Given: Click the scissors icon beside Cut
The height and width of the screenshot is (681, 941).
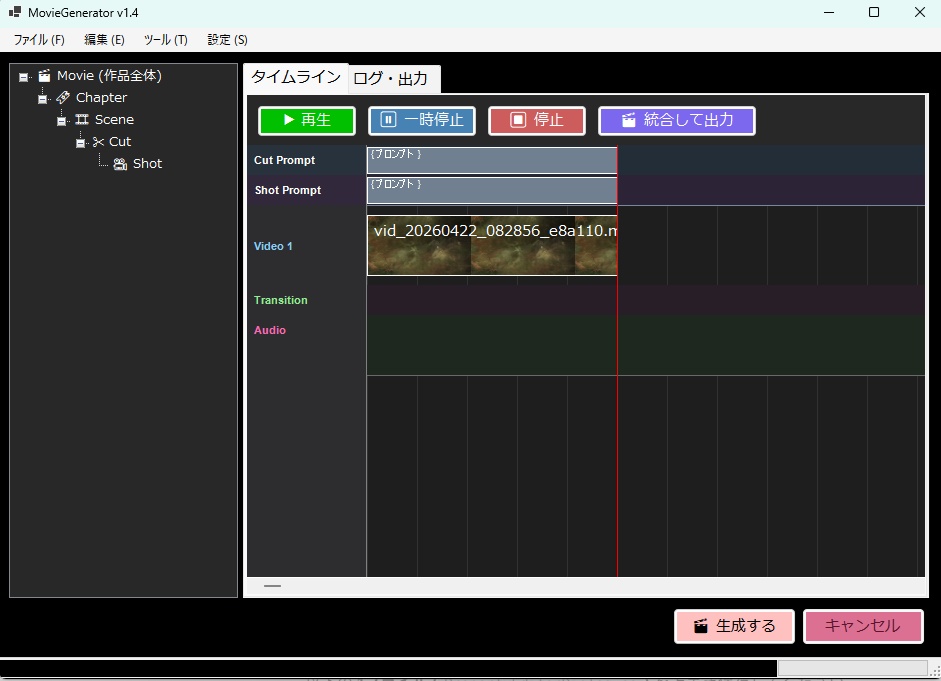Looking at the screenshot, I should pyautogui.click(x=97, y=141).
